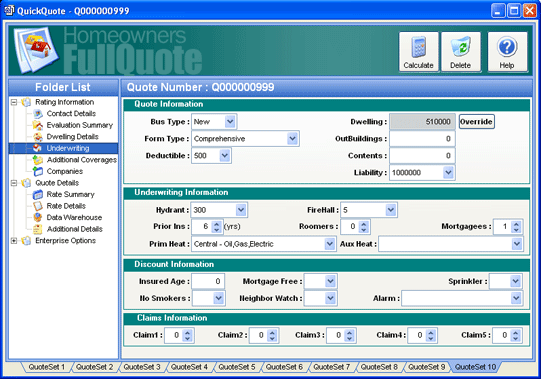The width and height of the screenshot is (541, 379).
Task: Click the Dwelling Details icon
Action: [38, 137]
